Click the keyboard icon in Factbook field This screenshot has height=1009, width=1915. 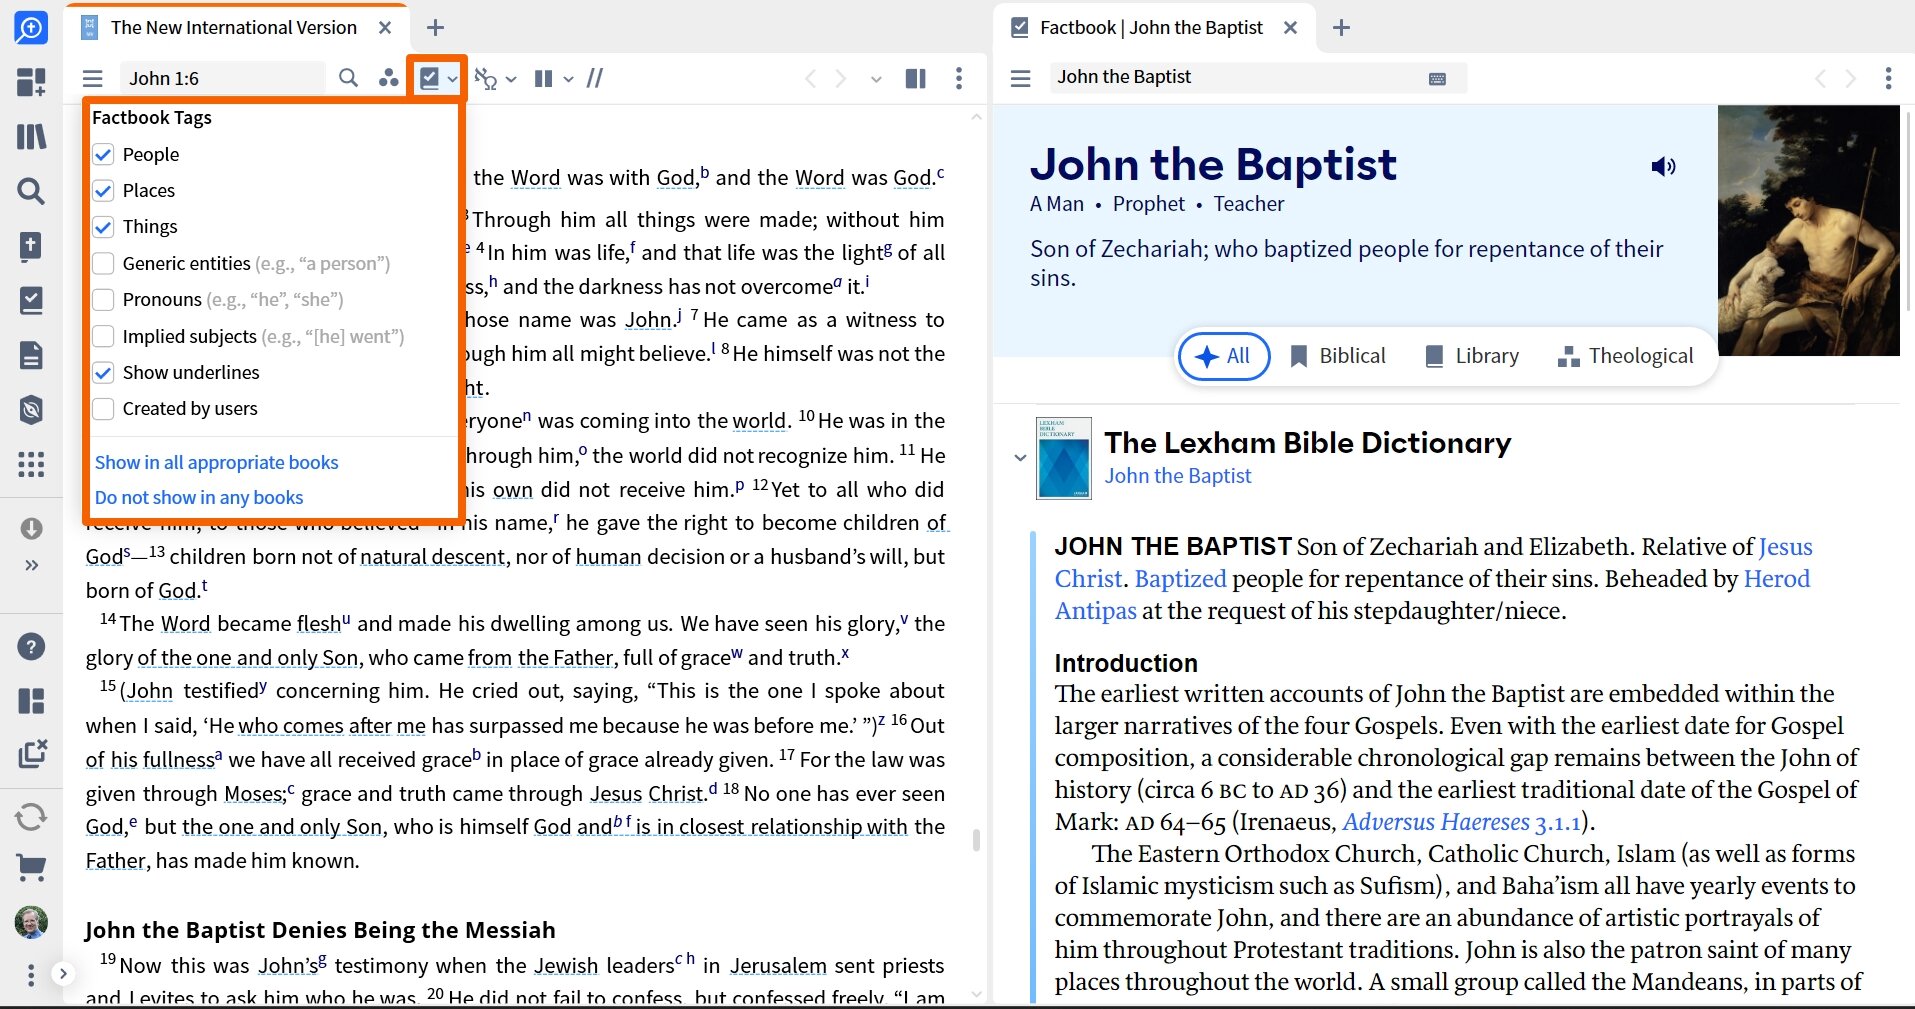click(x=1437, y=78)
